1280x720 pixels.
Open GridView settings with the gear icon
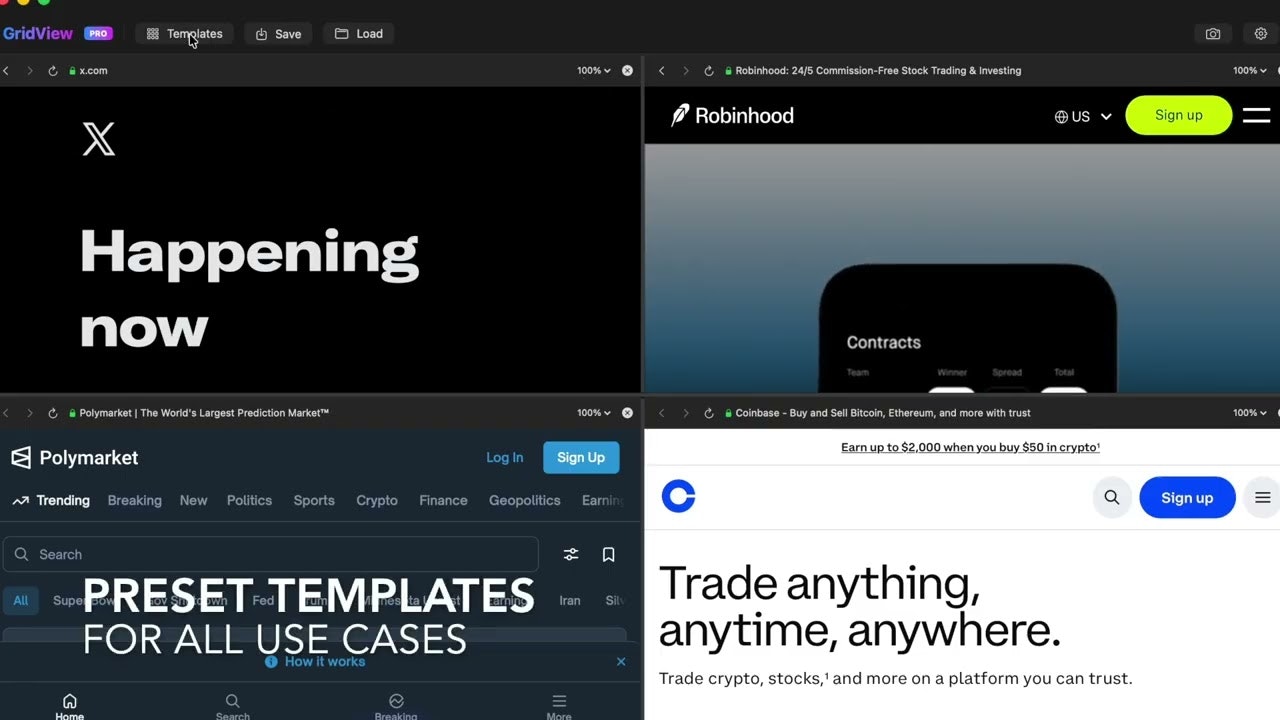coord(1261,33)
